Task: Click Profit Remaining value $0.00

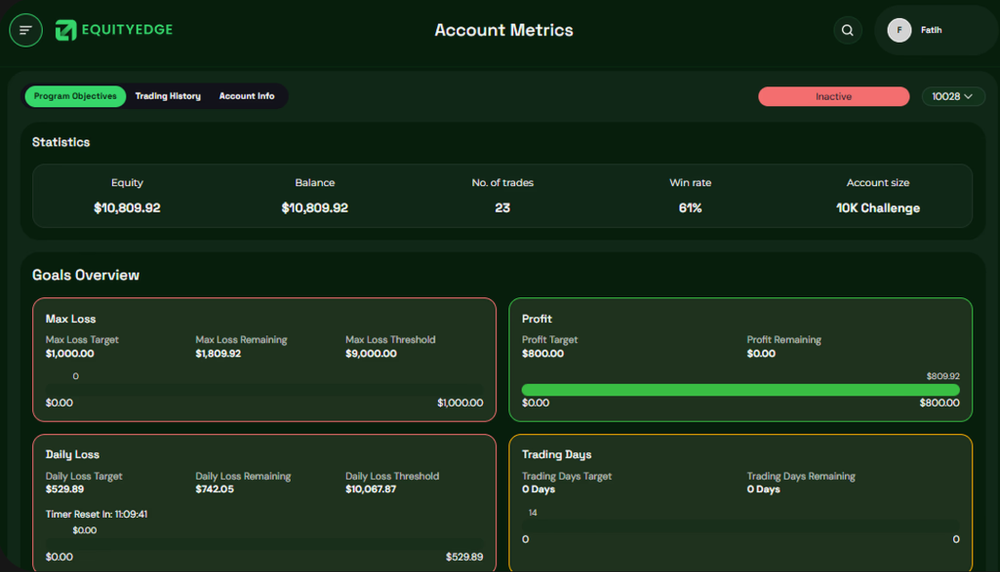Action: [761, 353]
